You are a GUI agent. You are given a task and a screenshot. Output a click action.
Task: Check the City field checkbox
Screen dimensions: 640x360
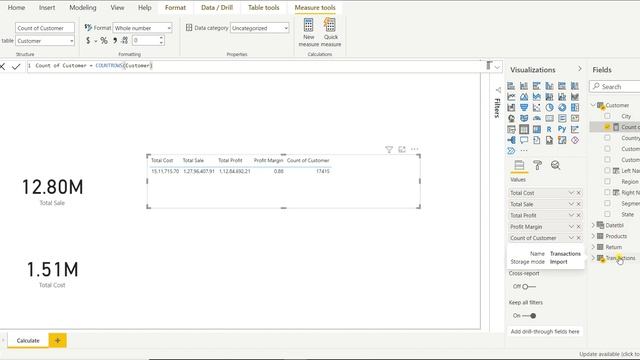click(x=607, y=116)
